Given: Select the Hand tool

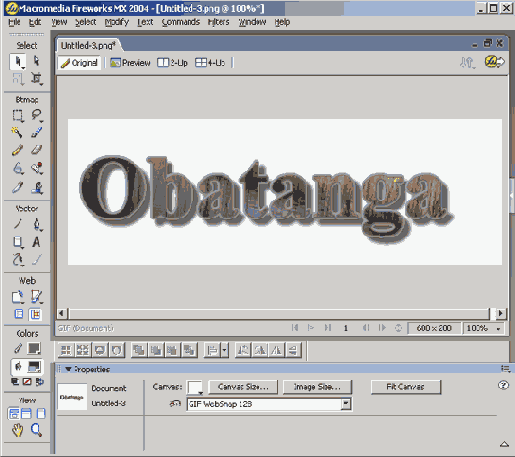Looking at the screenshot, I should (17, 430).
